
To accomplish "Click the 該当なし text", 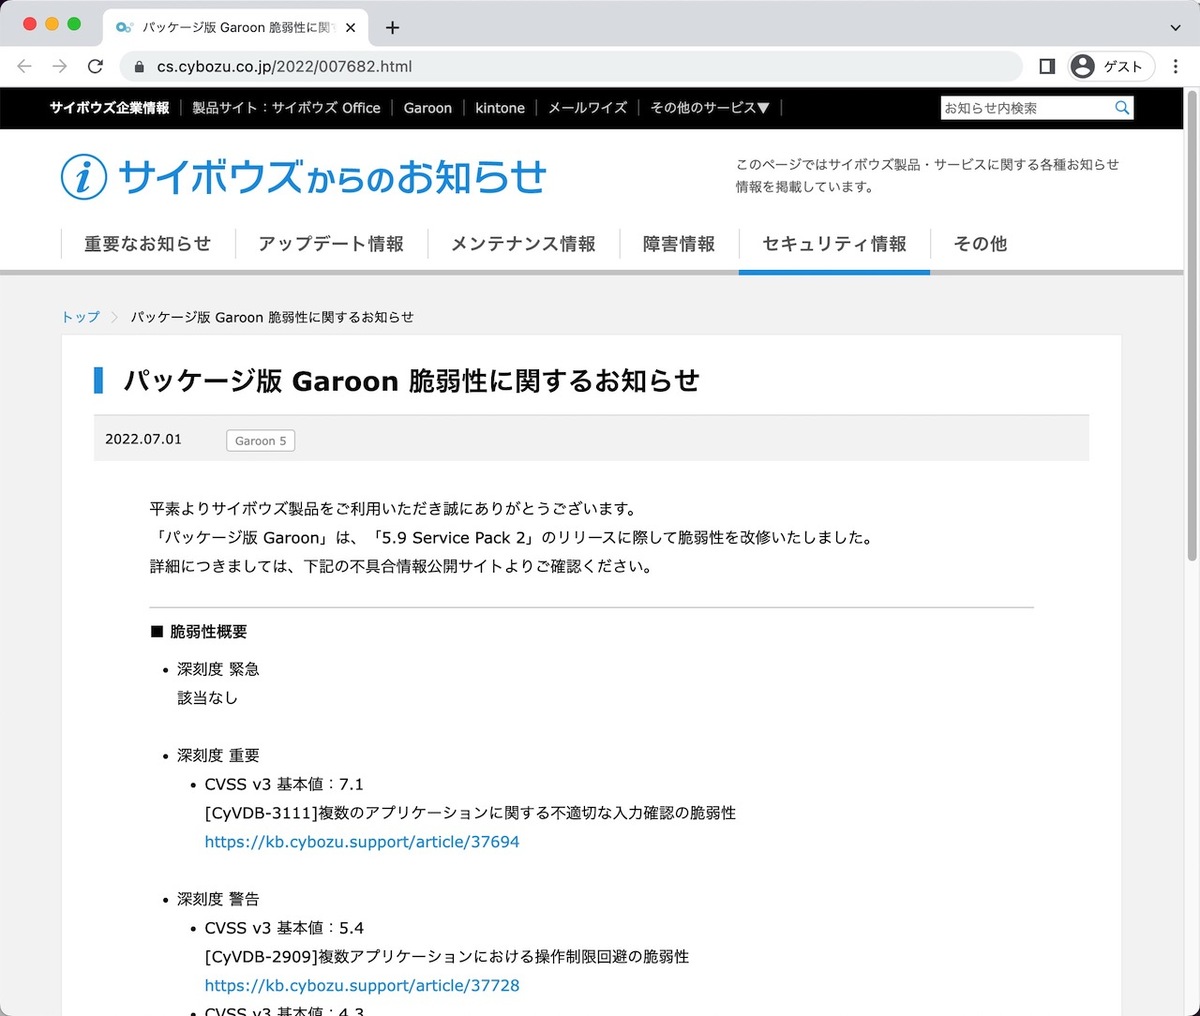I will pyautogui.click(x=207, y=698).
